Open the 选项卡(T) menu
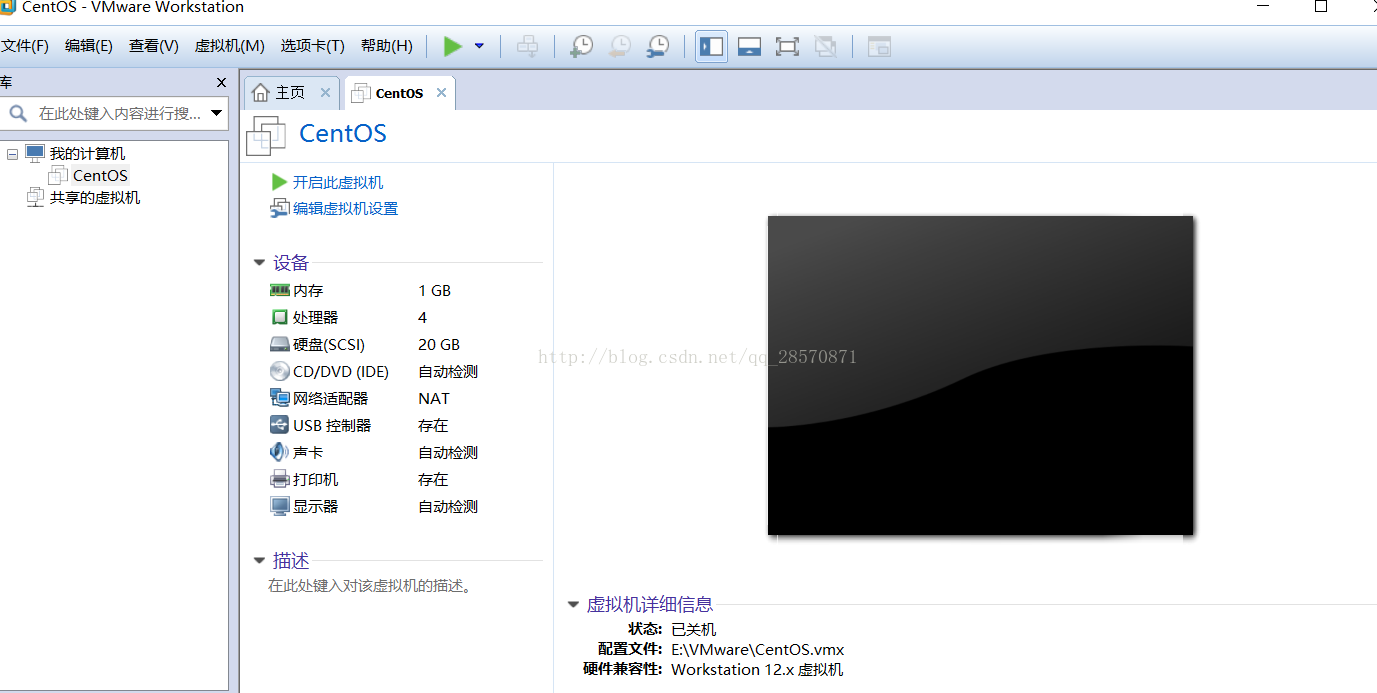Screen dimensions: 1377x693 pyautogui.click(x=312, y=46)
